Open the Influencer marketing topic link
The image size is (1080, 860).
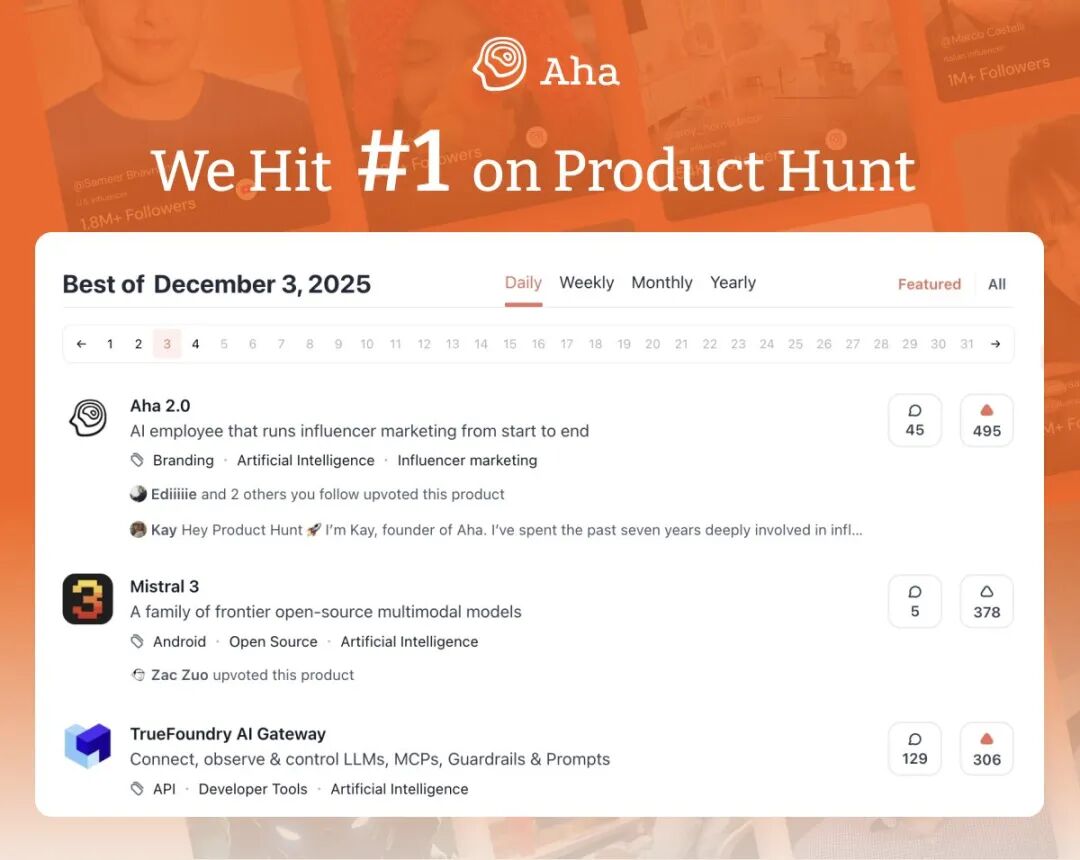click(467, 461)
